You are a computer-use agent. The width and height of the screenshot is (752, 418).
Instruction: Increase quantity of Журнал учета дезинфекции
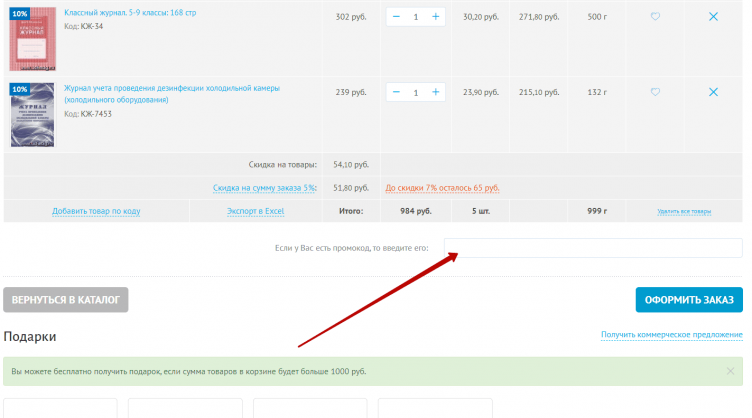[x=436, y=92]
